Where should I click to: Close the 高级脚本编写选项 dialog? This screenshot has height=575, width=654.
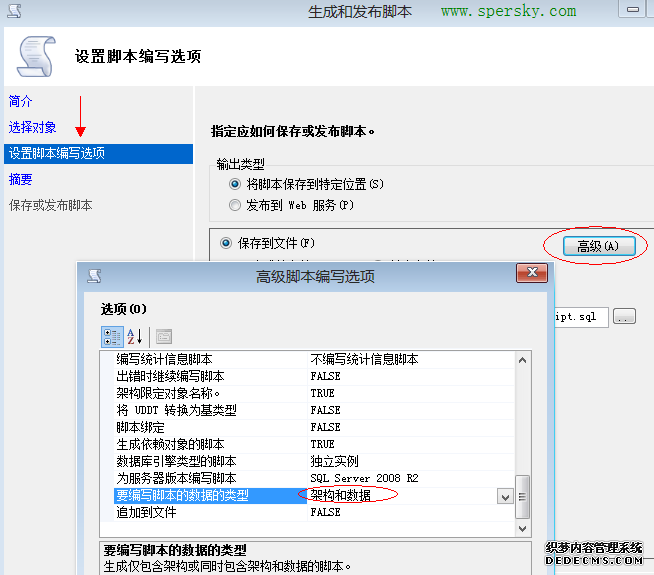[530, 275]
